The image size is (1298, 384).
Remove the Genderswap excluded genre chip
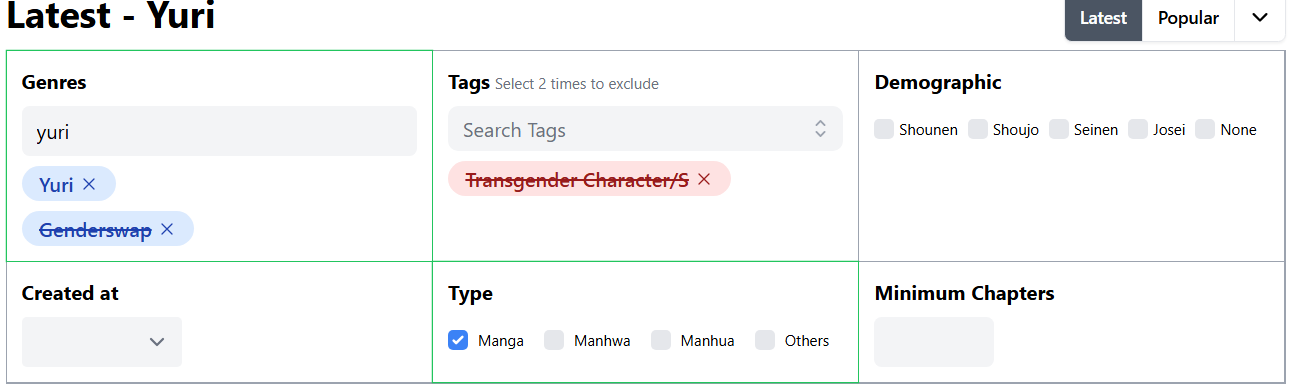point(167,229)
